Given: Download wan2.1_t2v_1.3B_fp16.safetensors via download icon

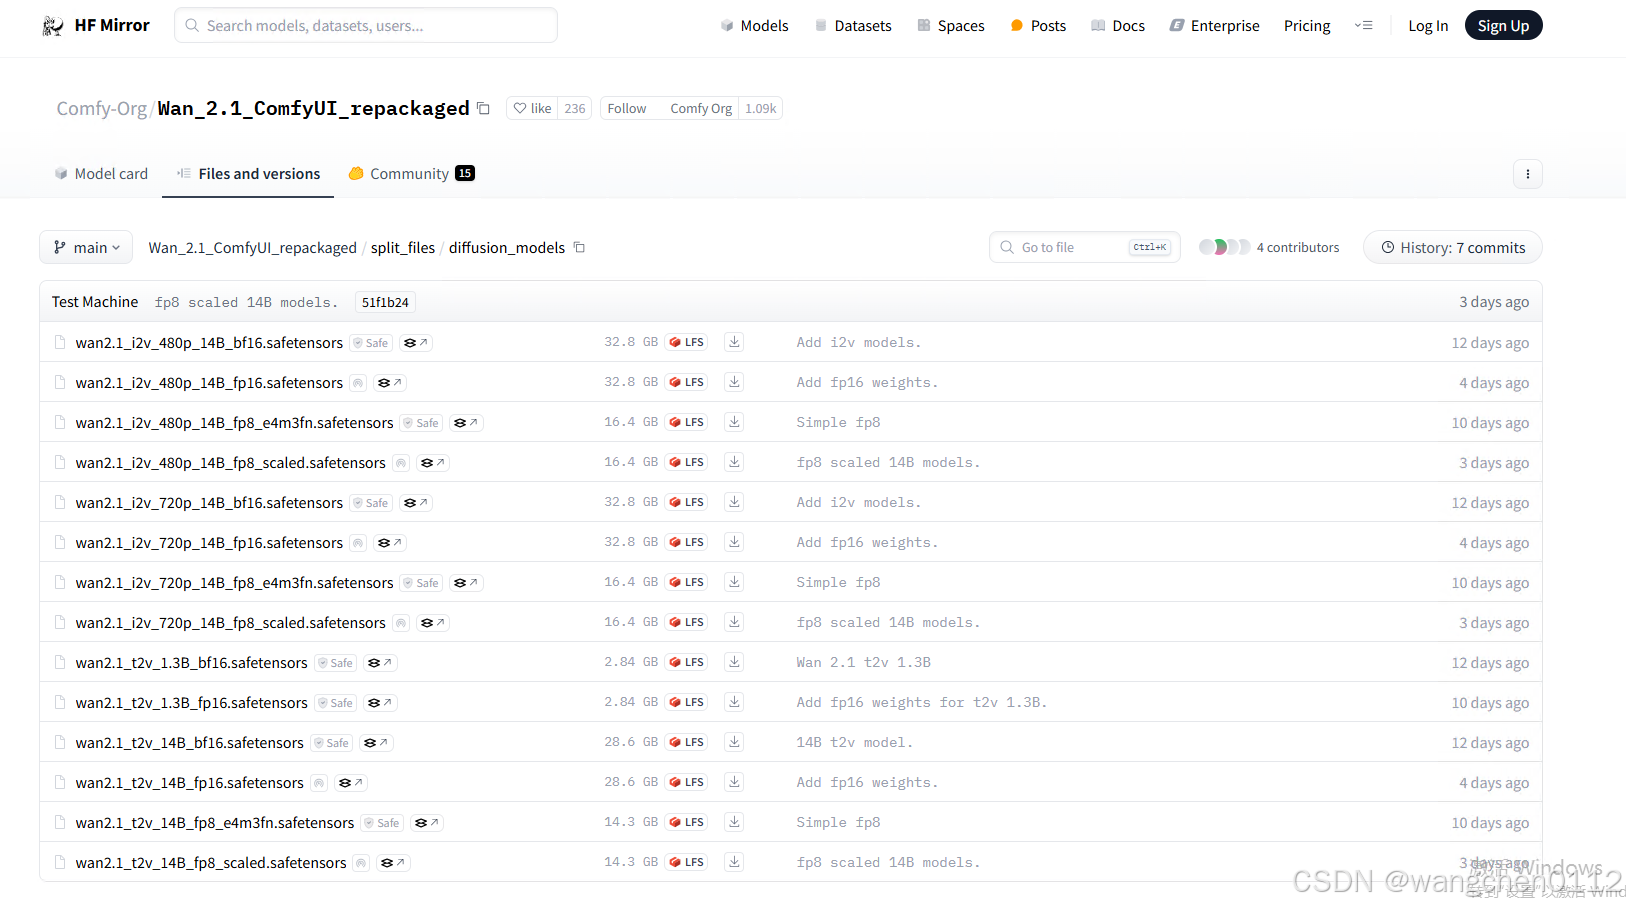Looking at the screenshot, I should 734,702.
